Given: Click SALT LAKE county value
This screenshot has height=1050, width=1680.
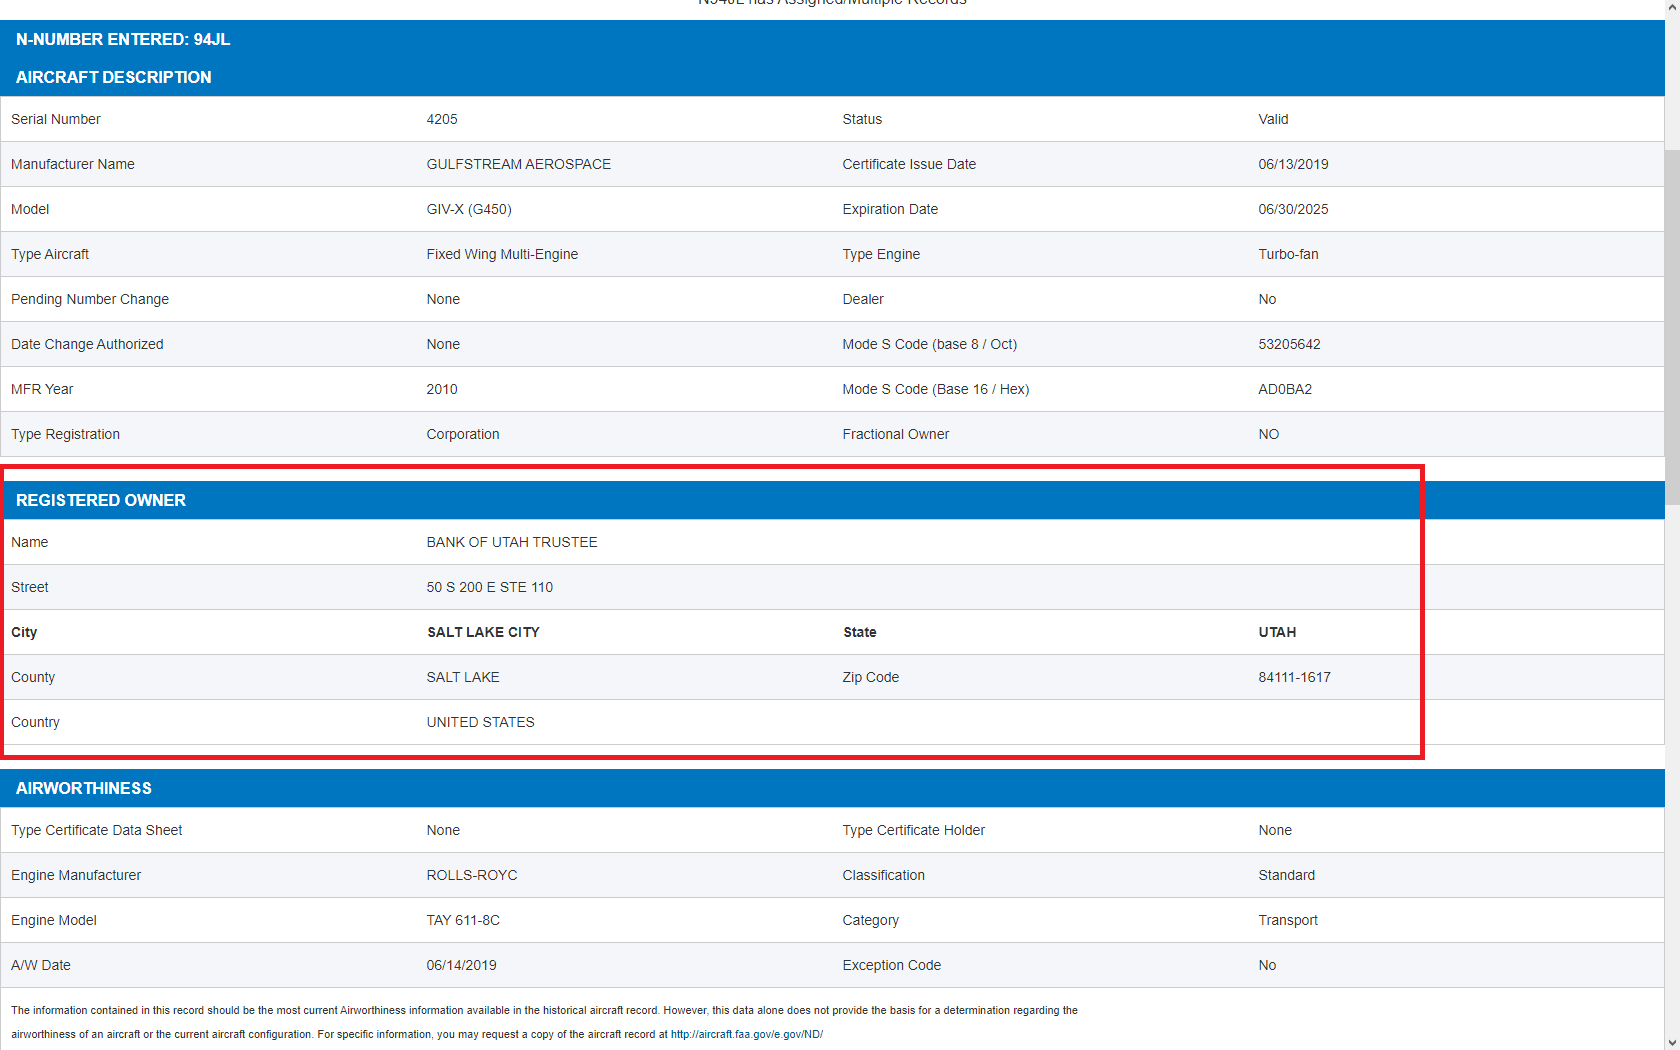Looking at the screenshot, I should (463, 677).
